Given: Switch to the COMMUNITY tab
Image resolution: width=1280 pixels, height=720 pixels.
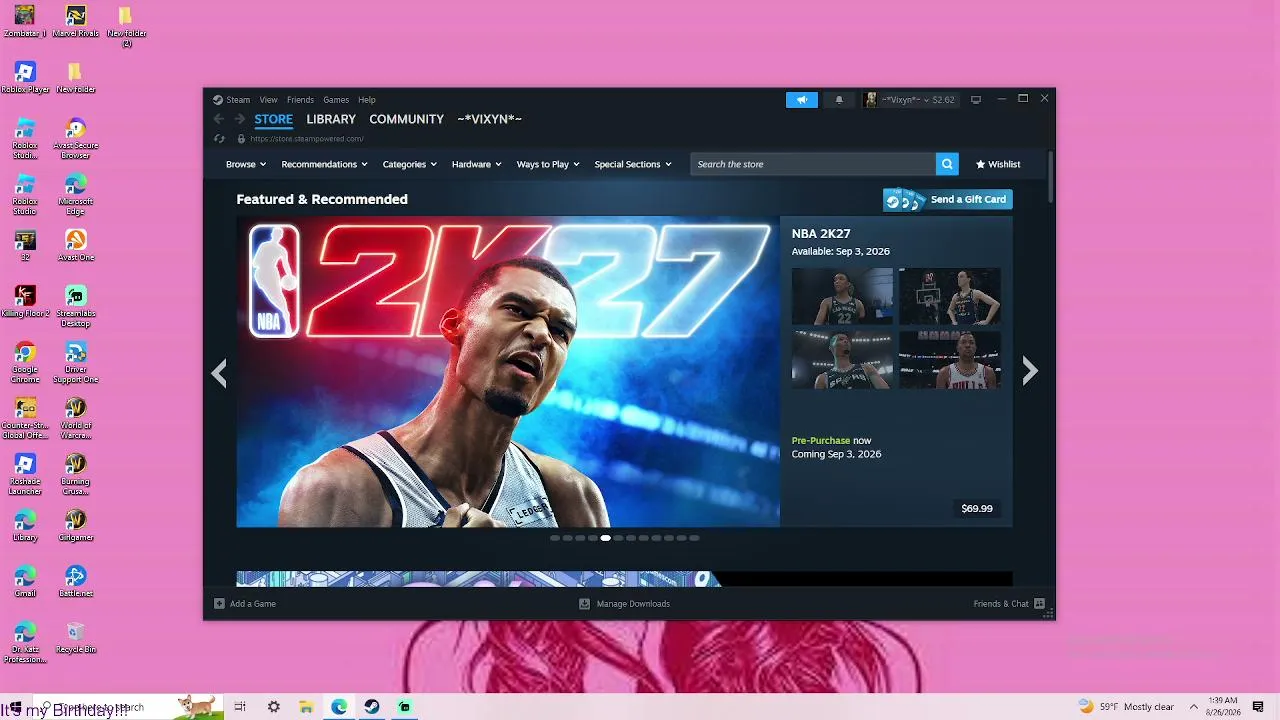Looking at the screenshot, I should [x=406, y=119].
